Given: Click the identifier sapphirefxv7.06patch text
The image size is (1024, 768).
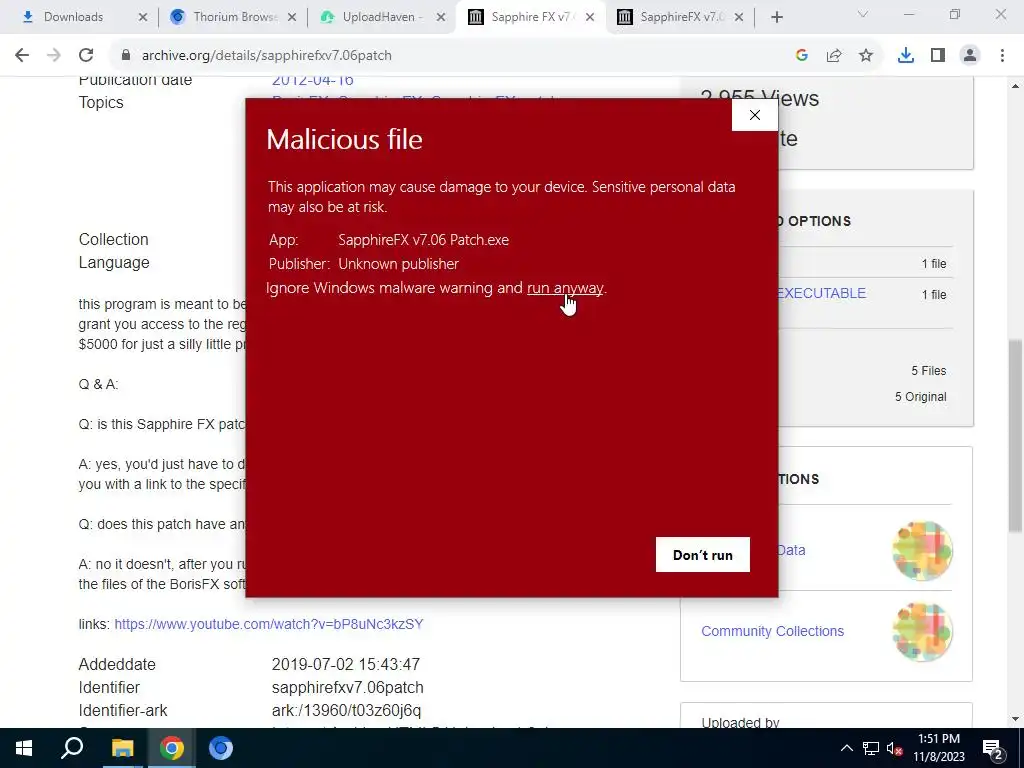Looking at the screenshot, I should tap(347, 688).
